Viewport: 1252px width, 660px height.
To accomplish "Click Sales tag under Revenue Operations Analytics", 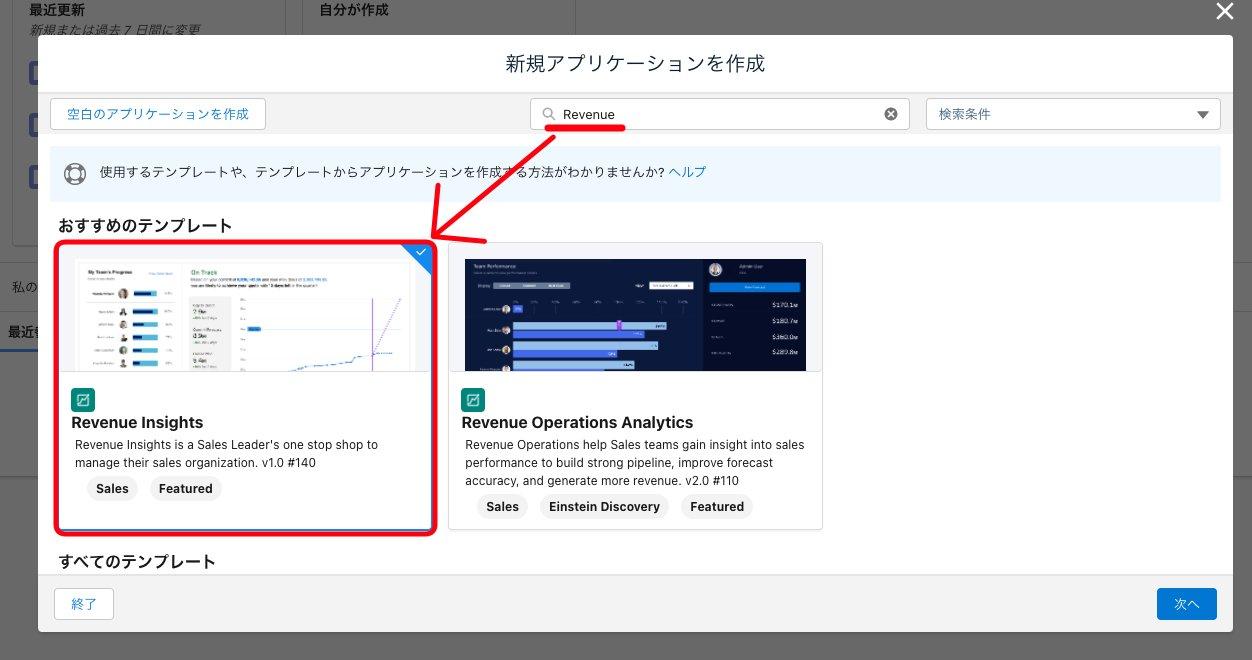I will (502, 507).
